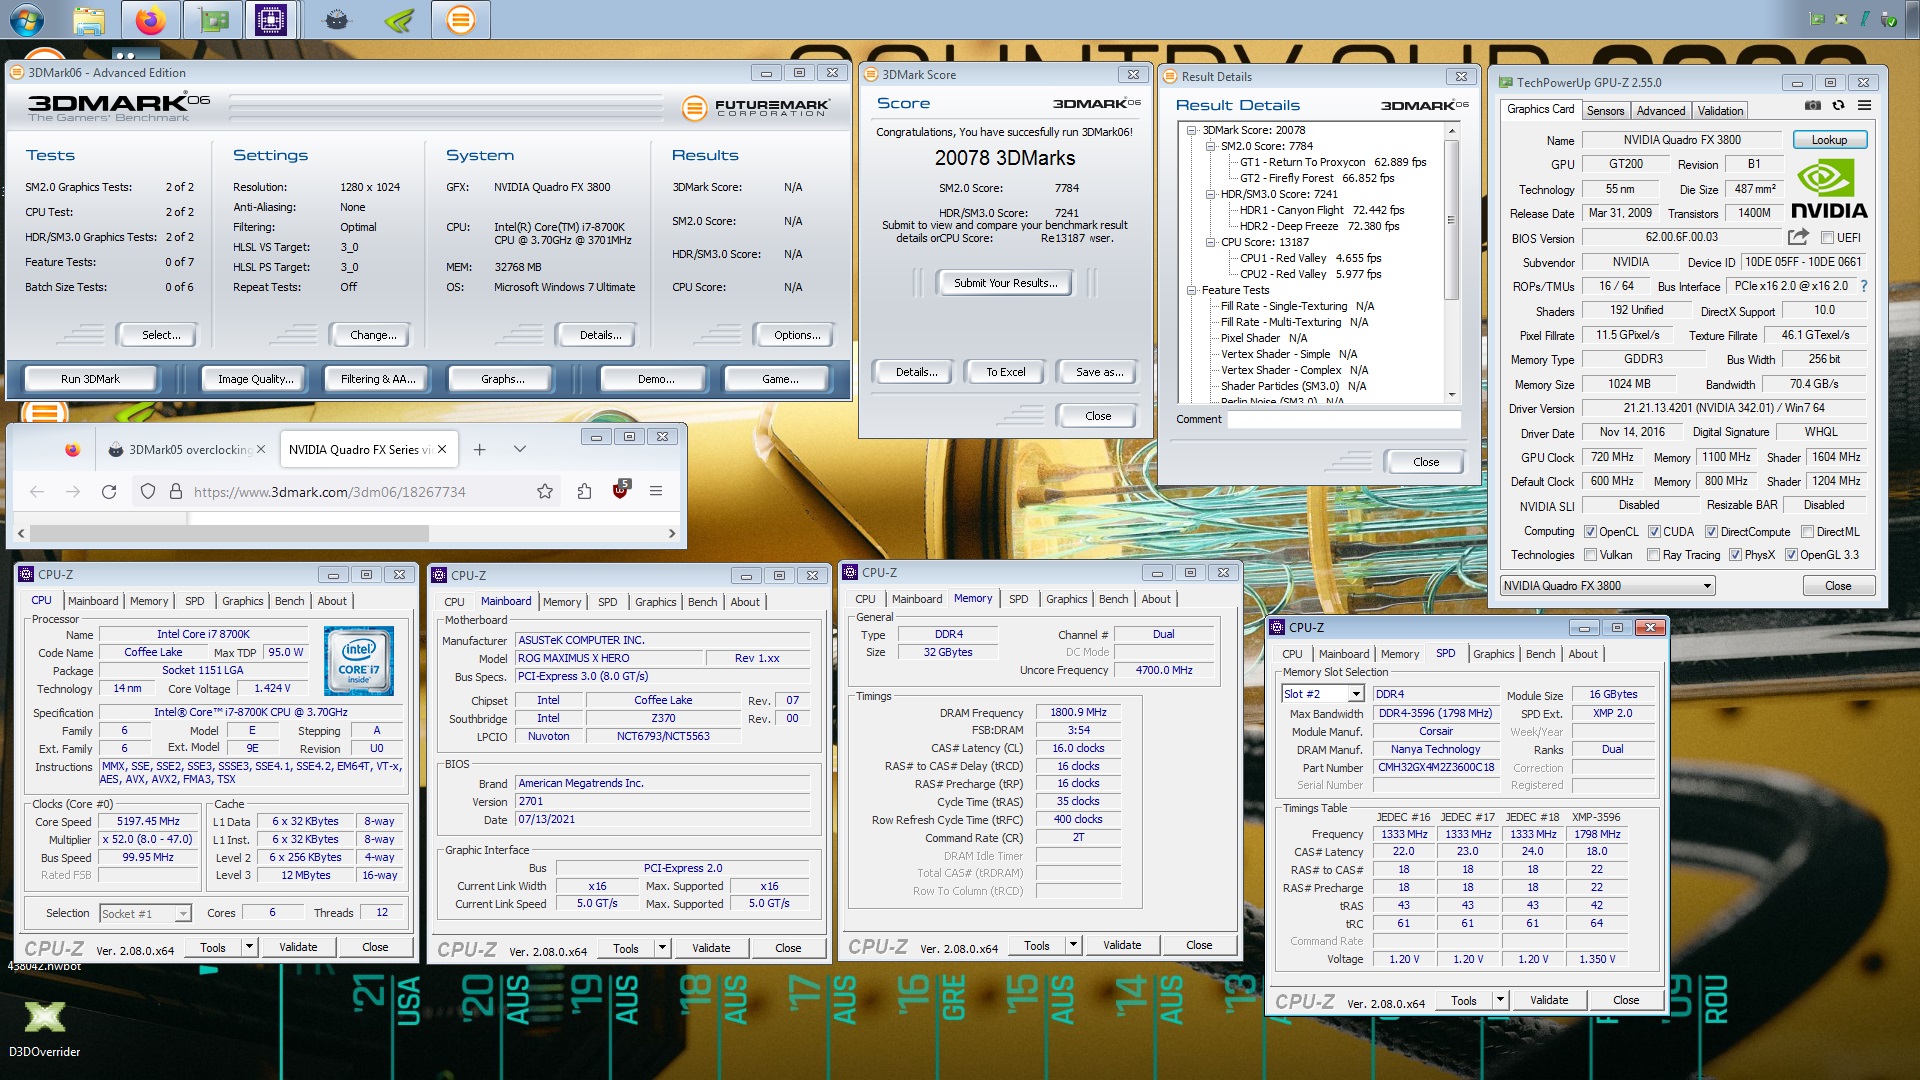Go forward in Firefox
The image size is (1920, 1080).
point(73,491)
